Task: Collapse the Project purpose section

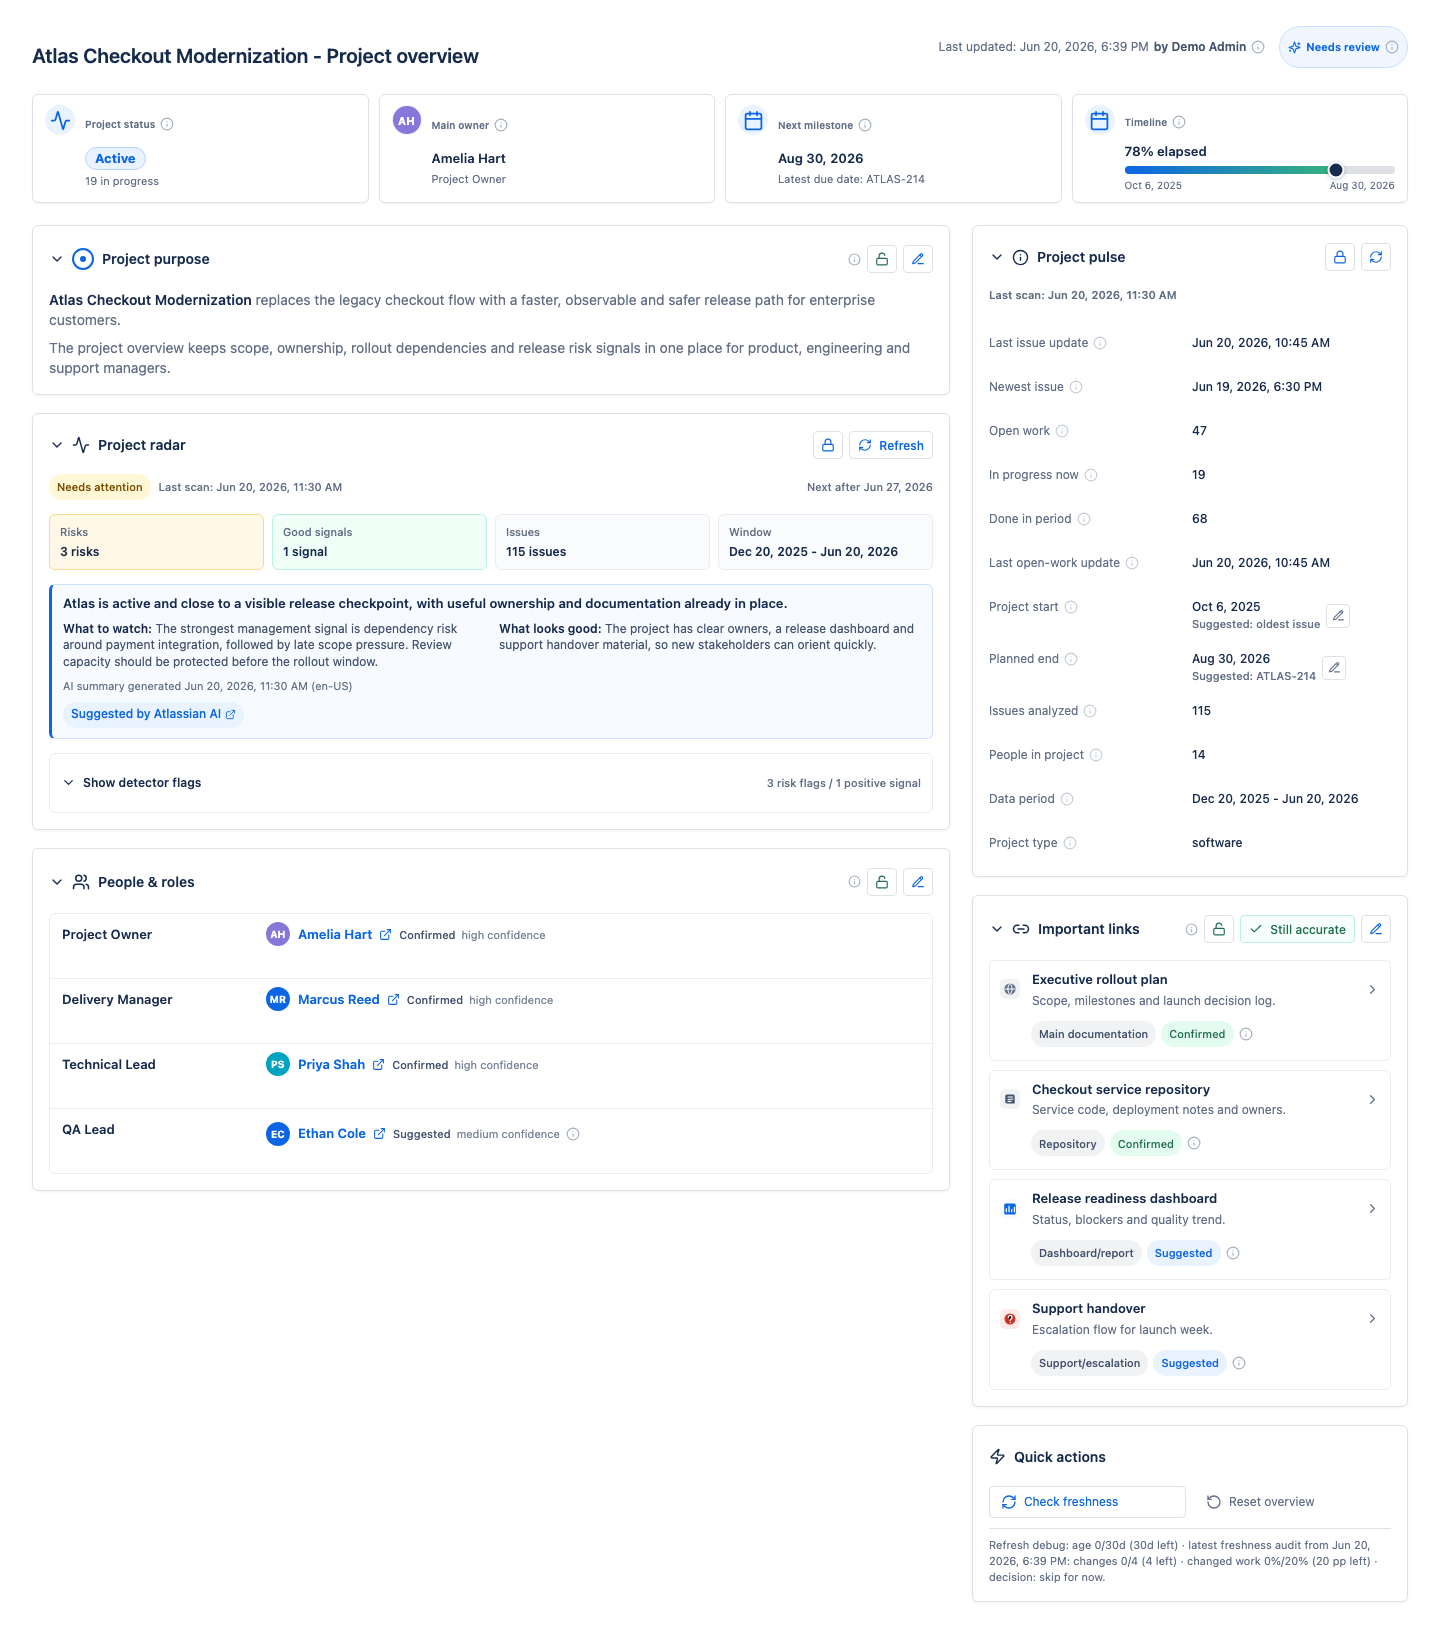Action: [x=57, y=259]
